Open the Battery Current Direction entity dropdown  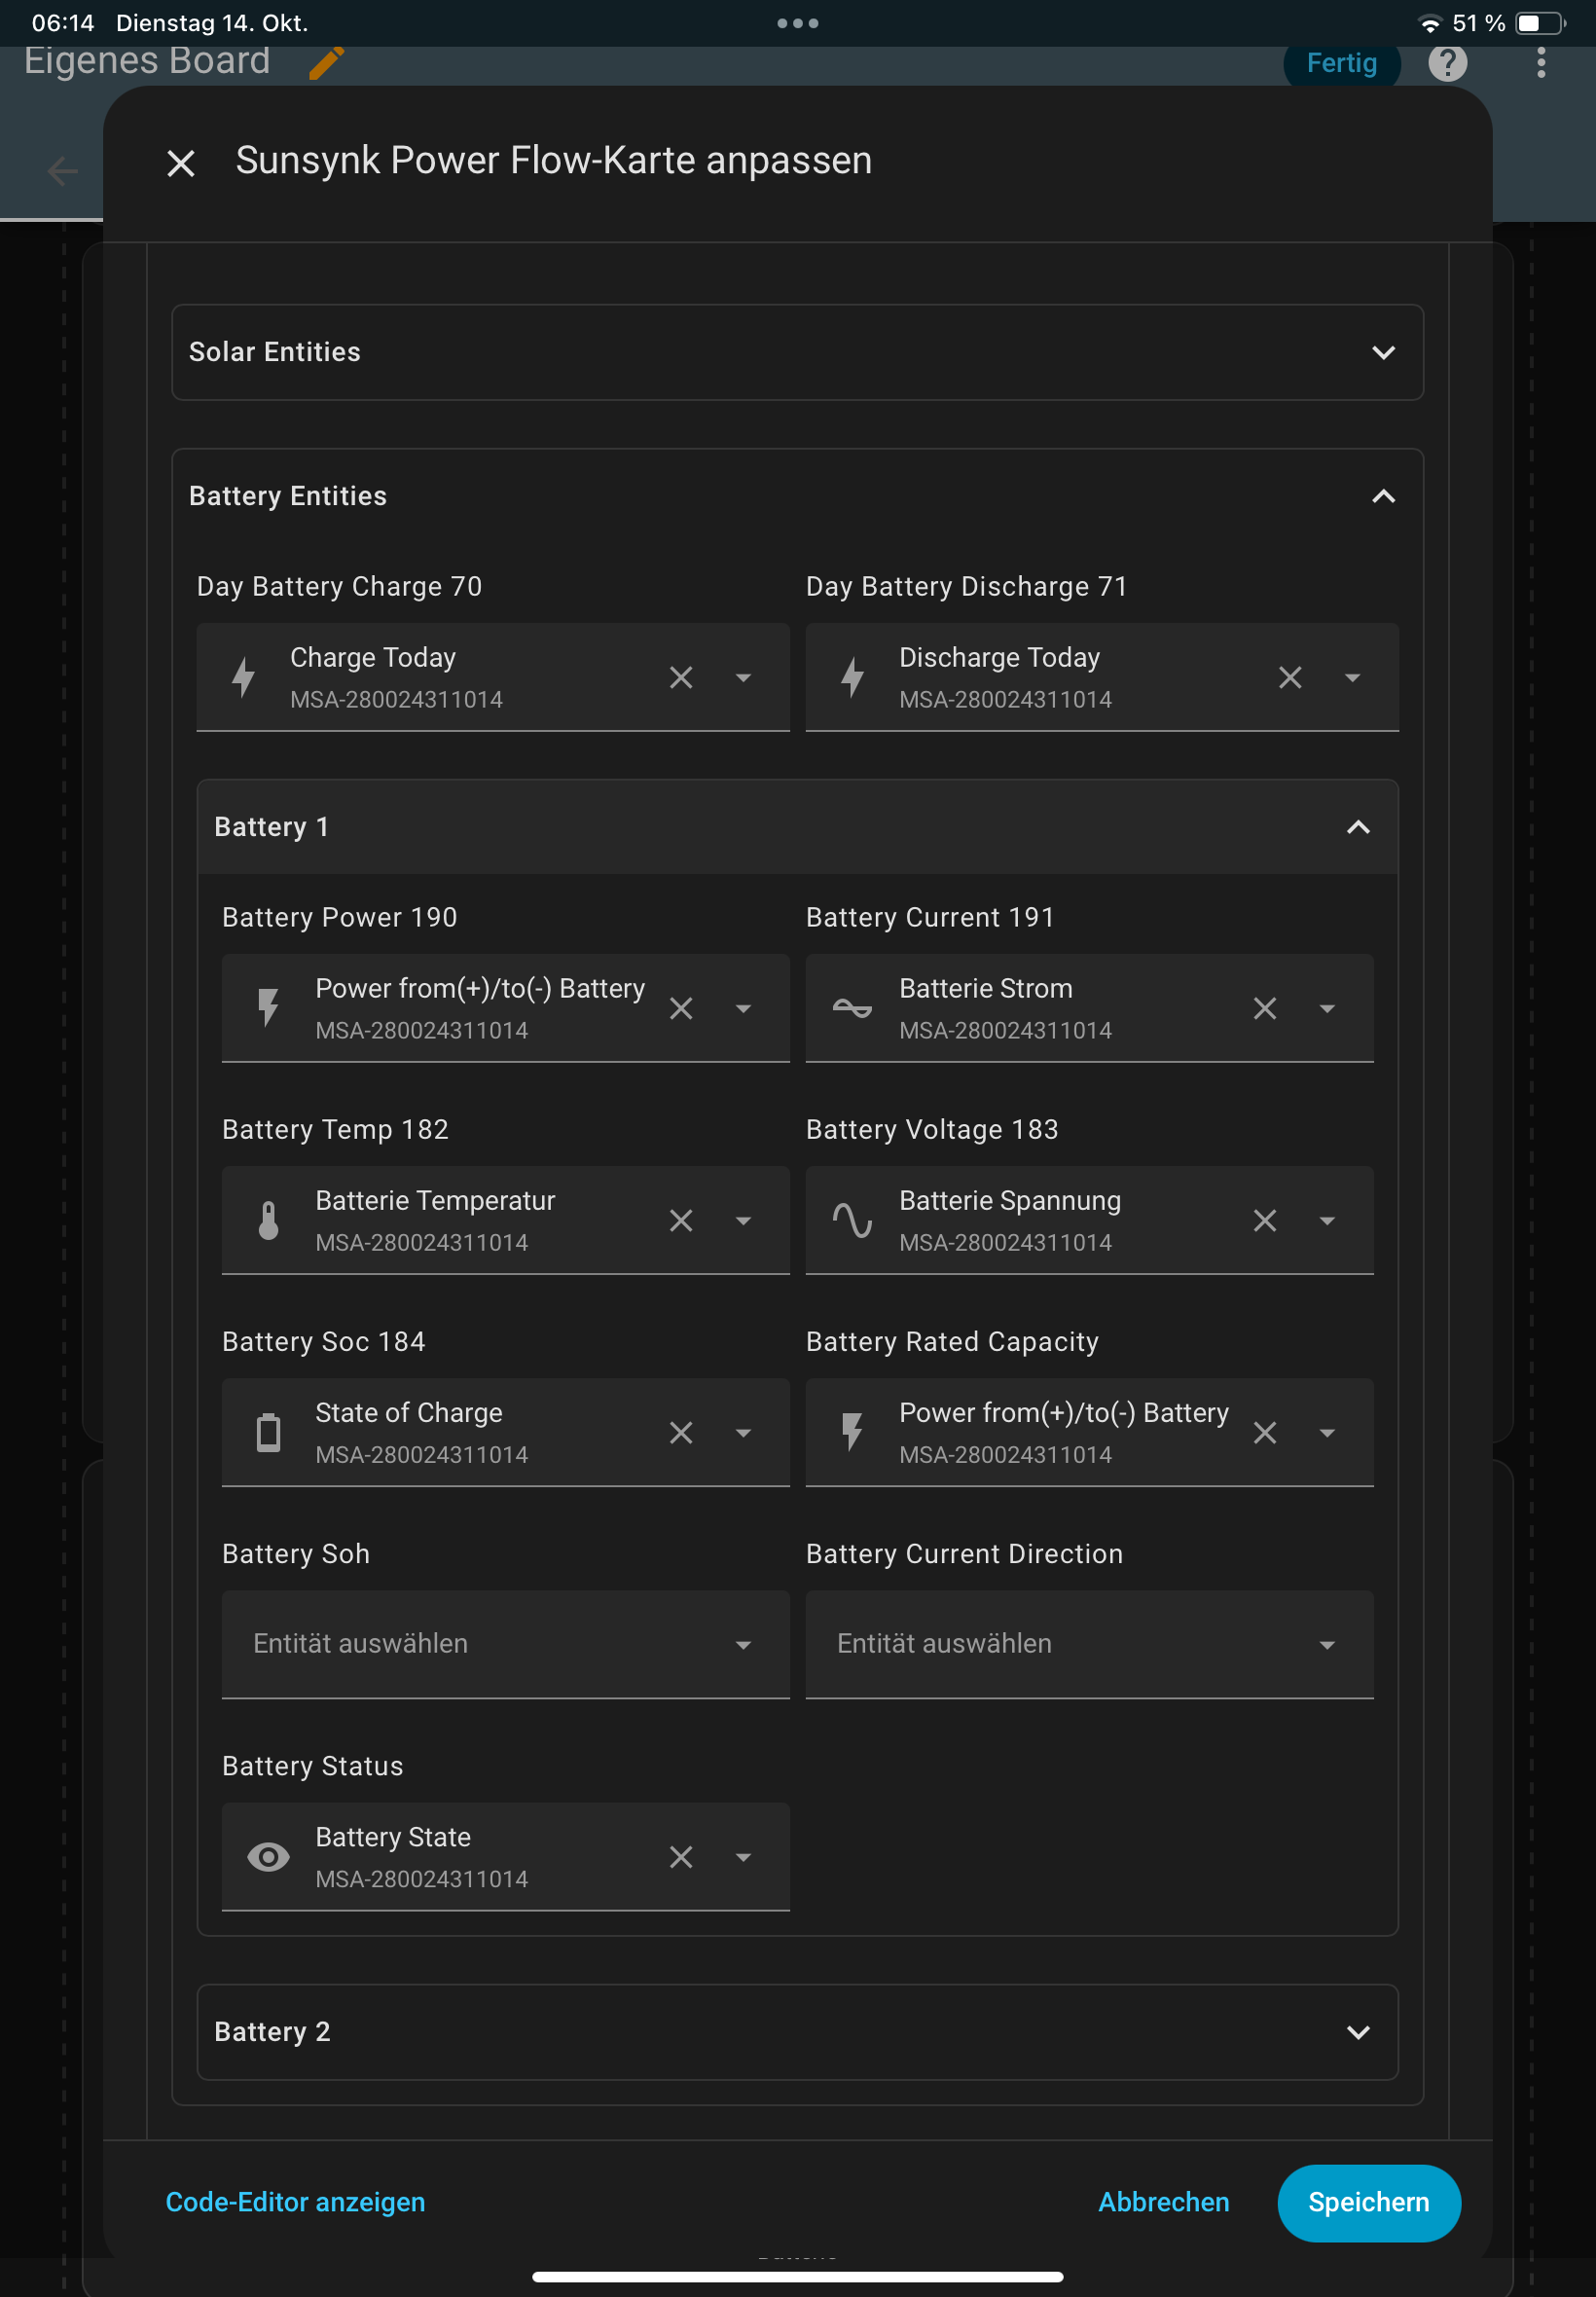click(x=1089, y=1644)
